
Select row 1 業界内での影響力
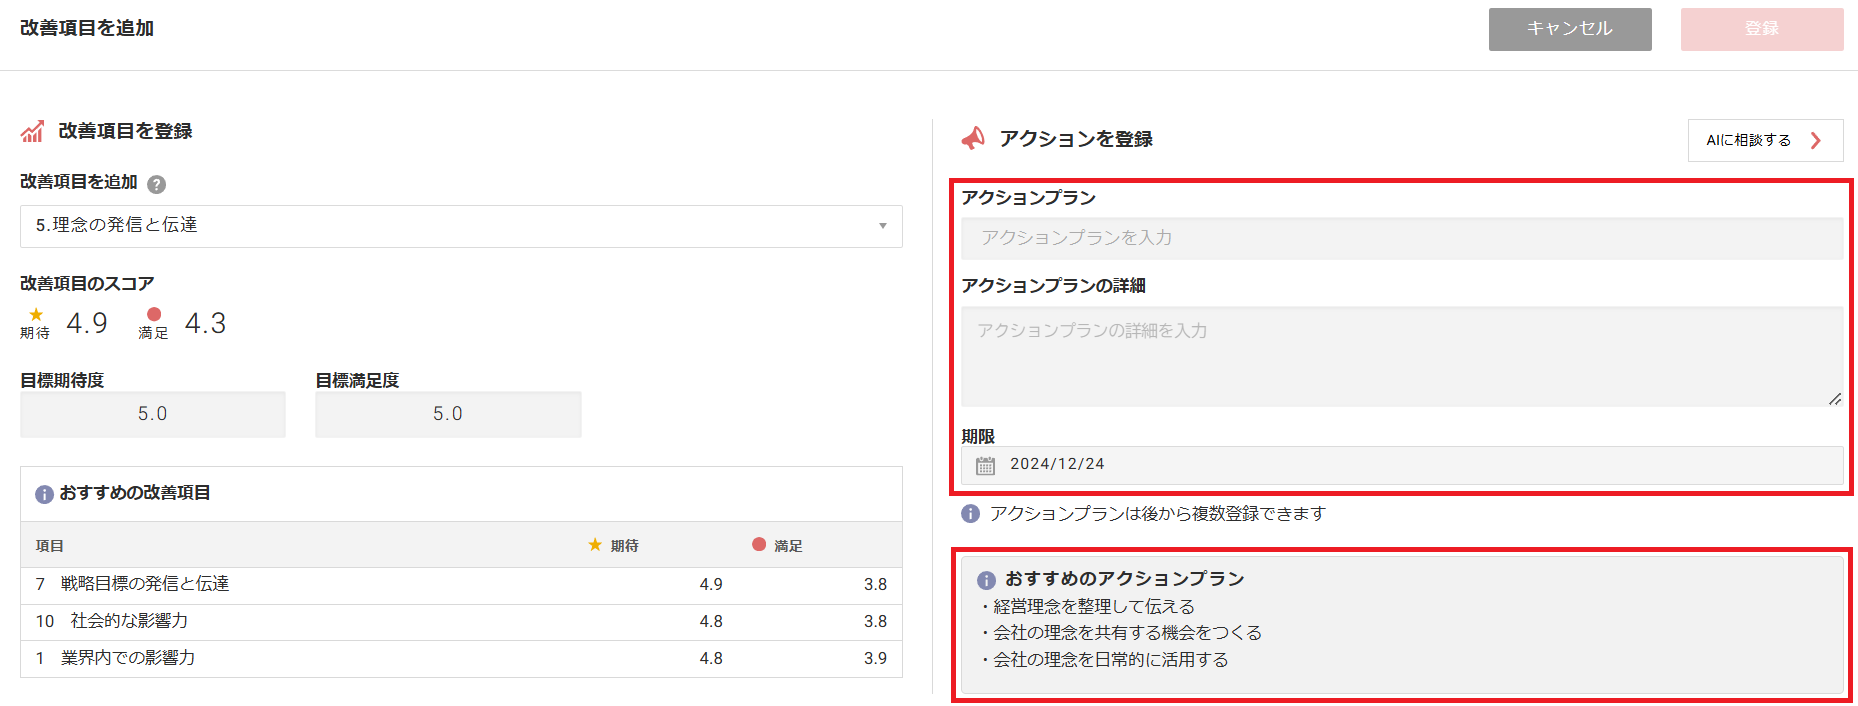(x=461, y=659)
